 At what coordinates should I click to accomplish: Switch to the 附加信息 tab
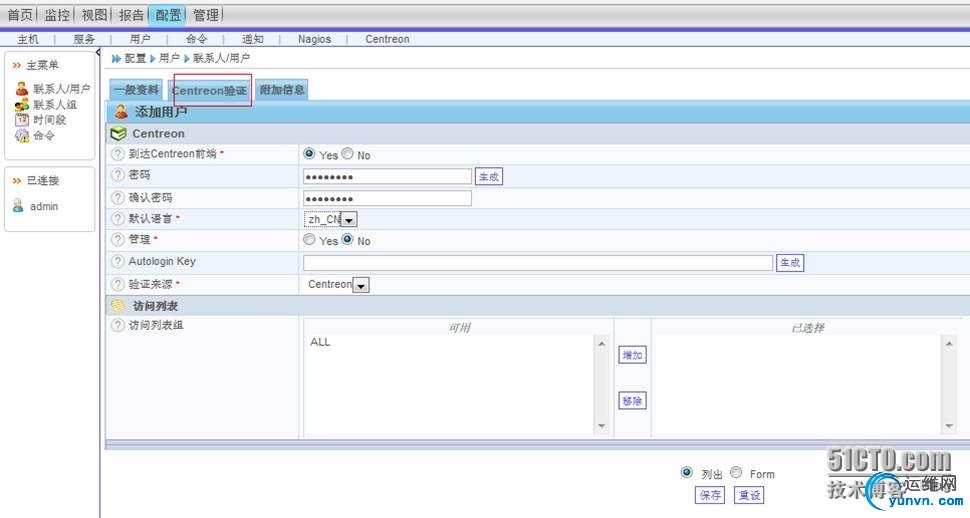pos(281,90)
